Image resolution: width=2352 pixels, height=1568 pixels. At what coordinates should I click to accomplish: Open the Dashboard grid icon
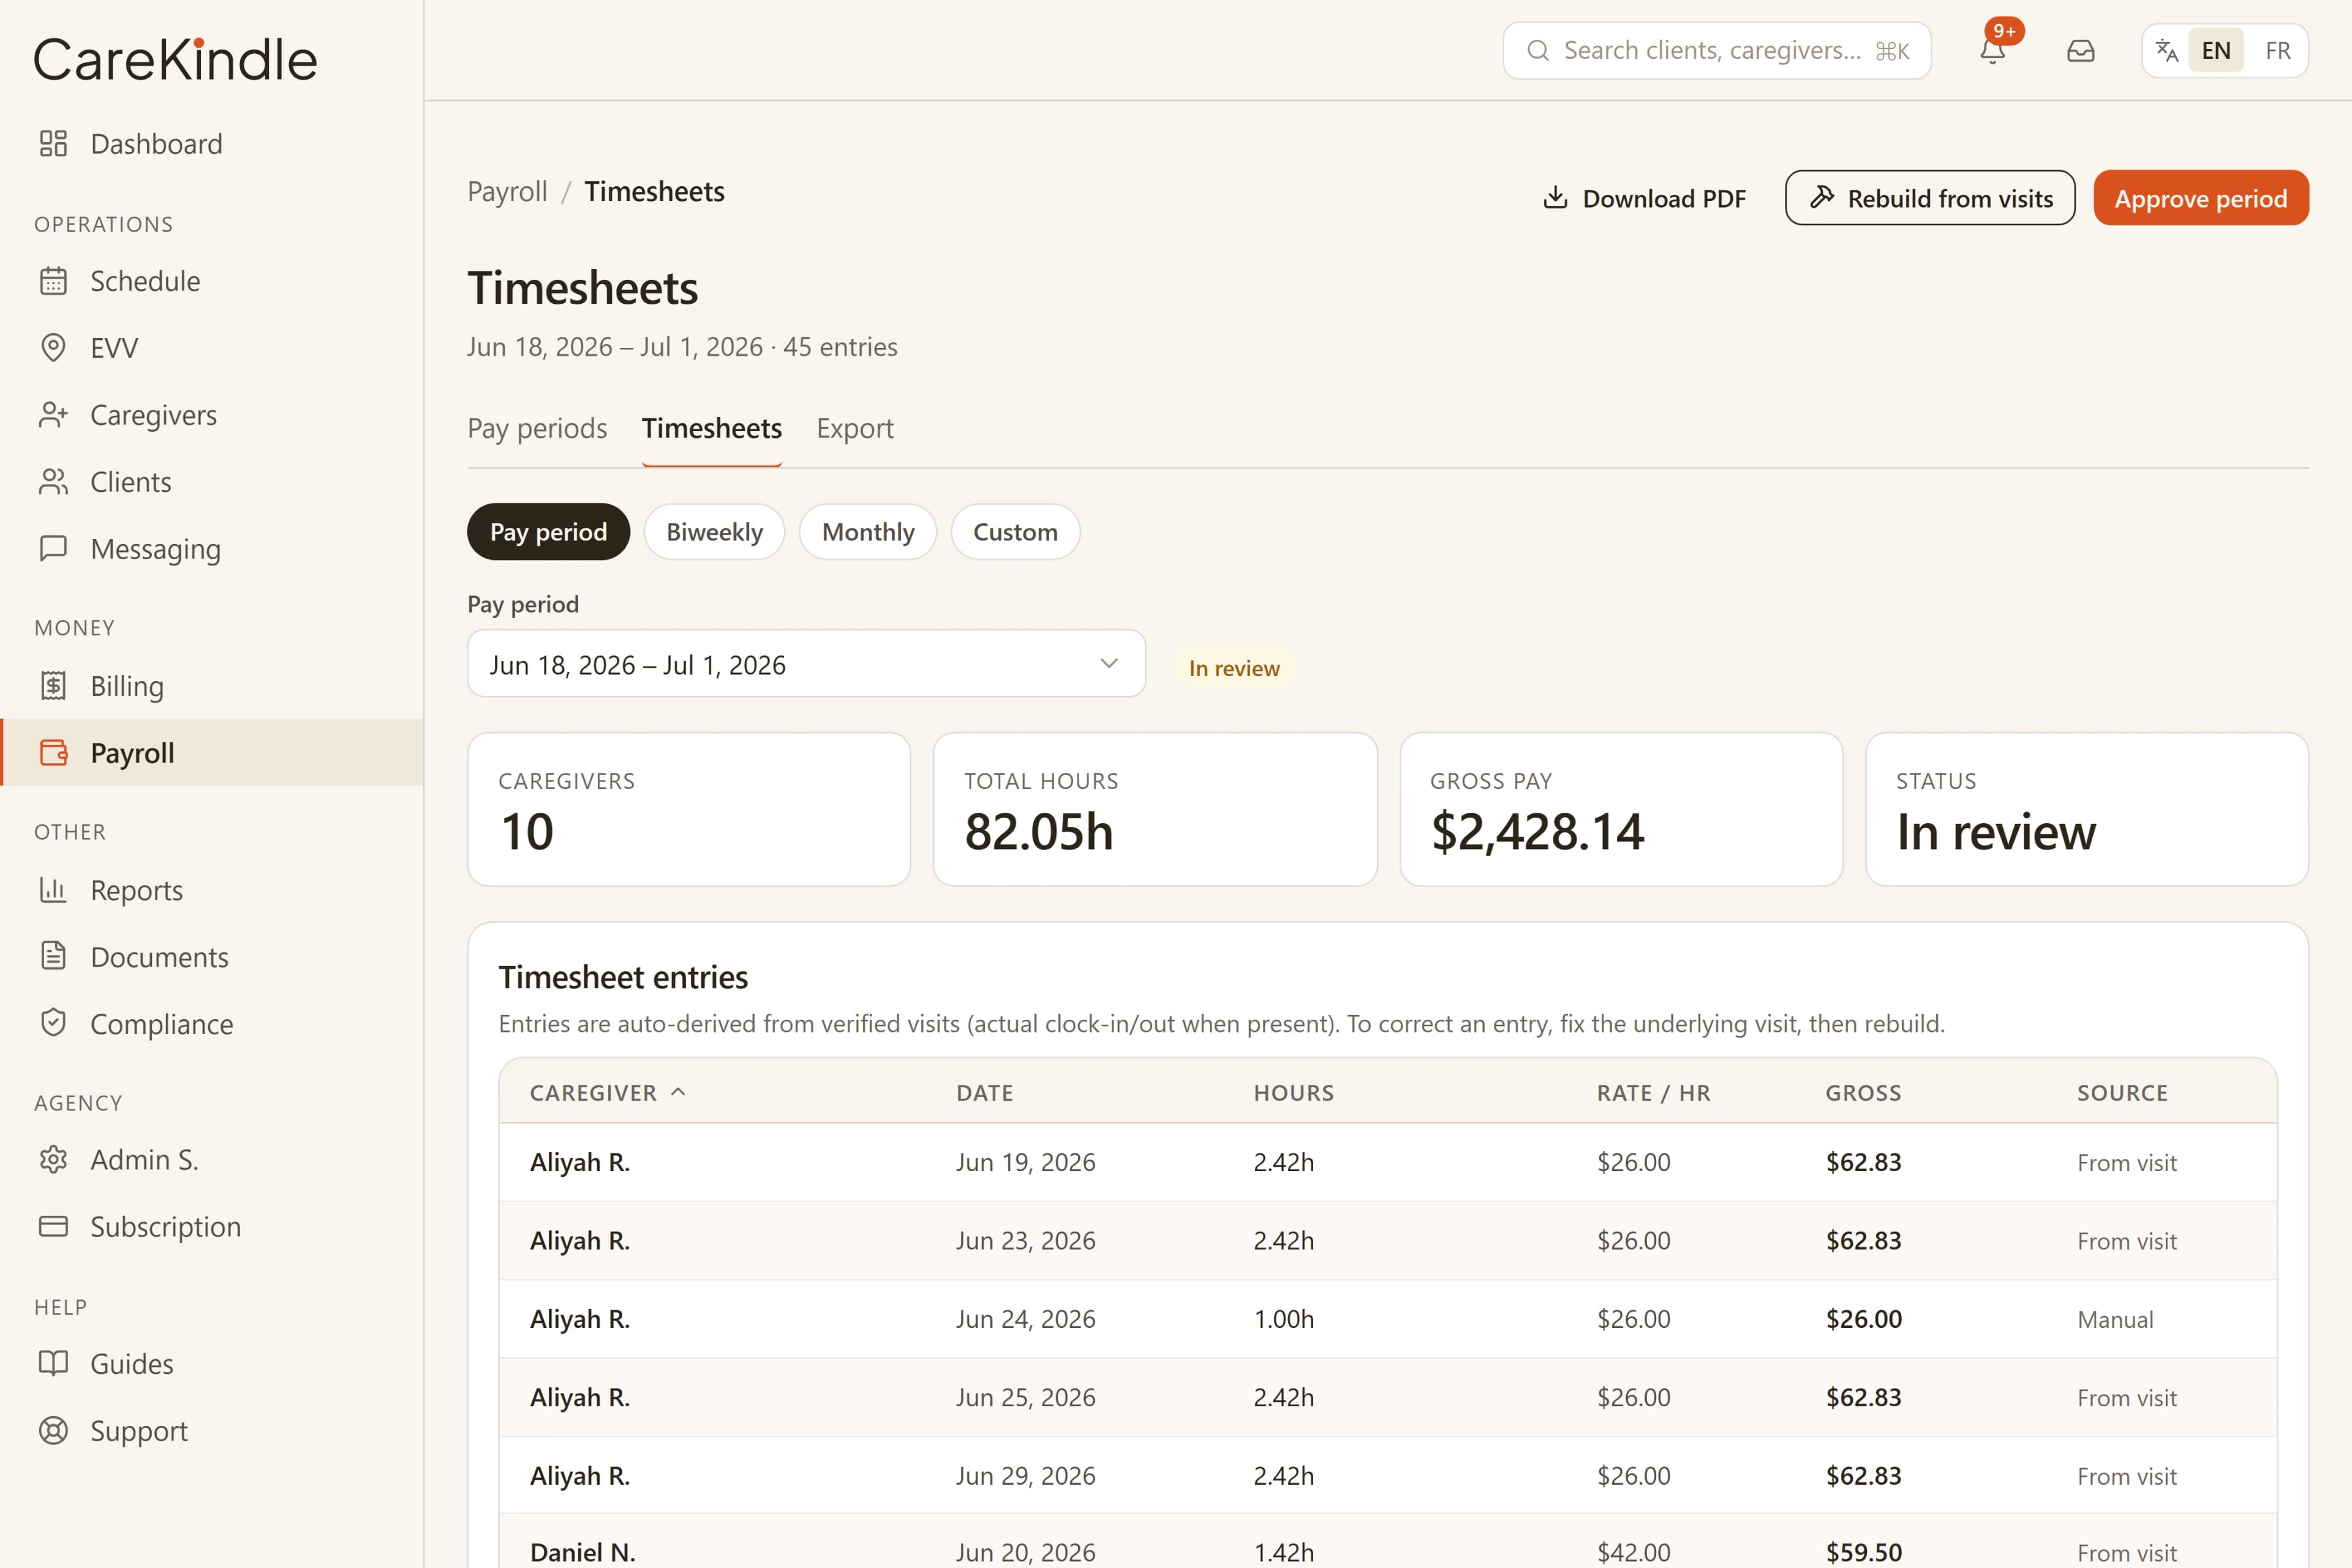click(53, 144)
